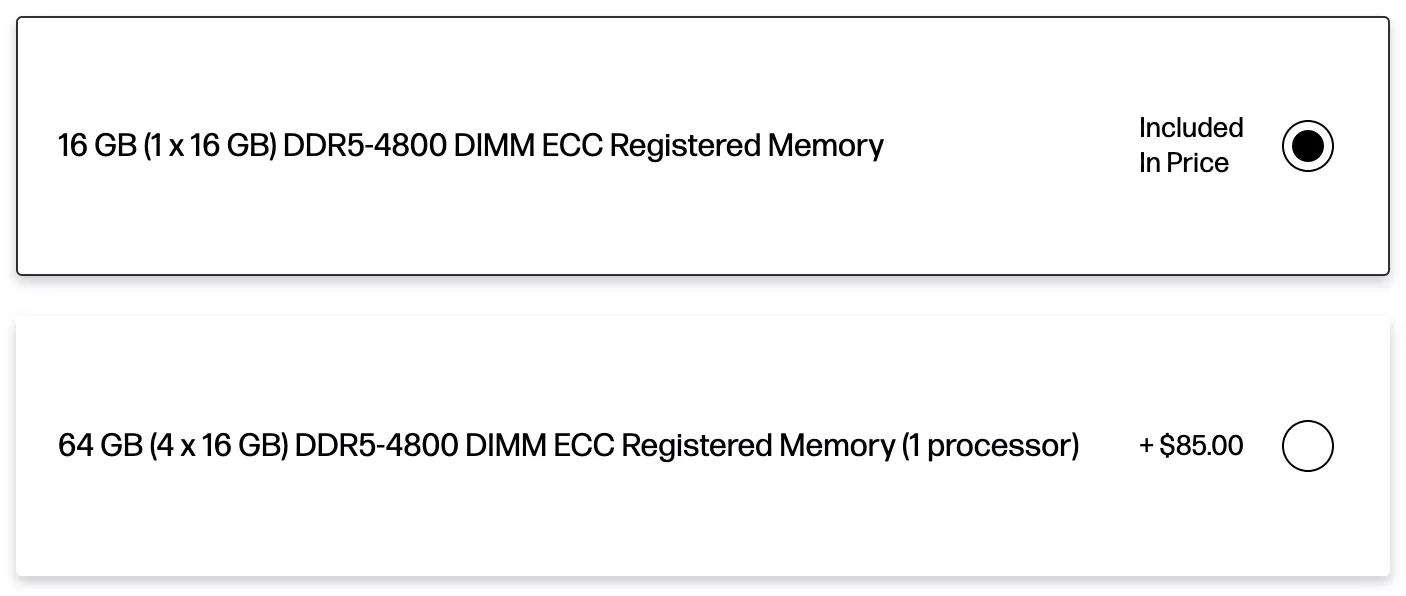1406x596 pixels.
Task: Click the Included In Price label
Action: 1191,145
